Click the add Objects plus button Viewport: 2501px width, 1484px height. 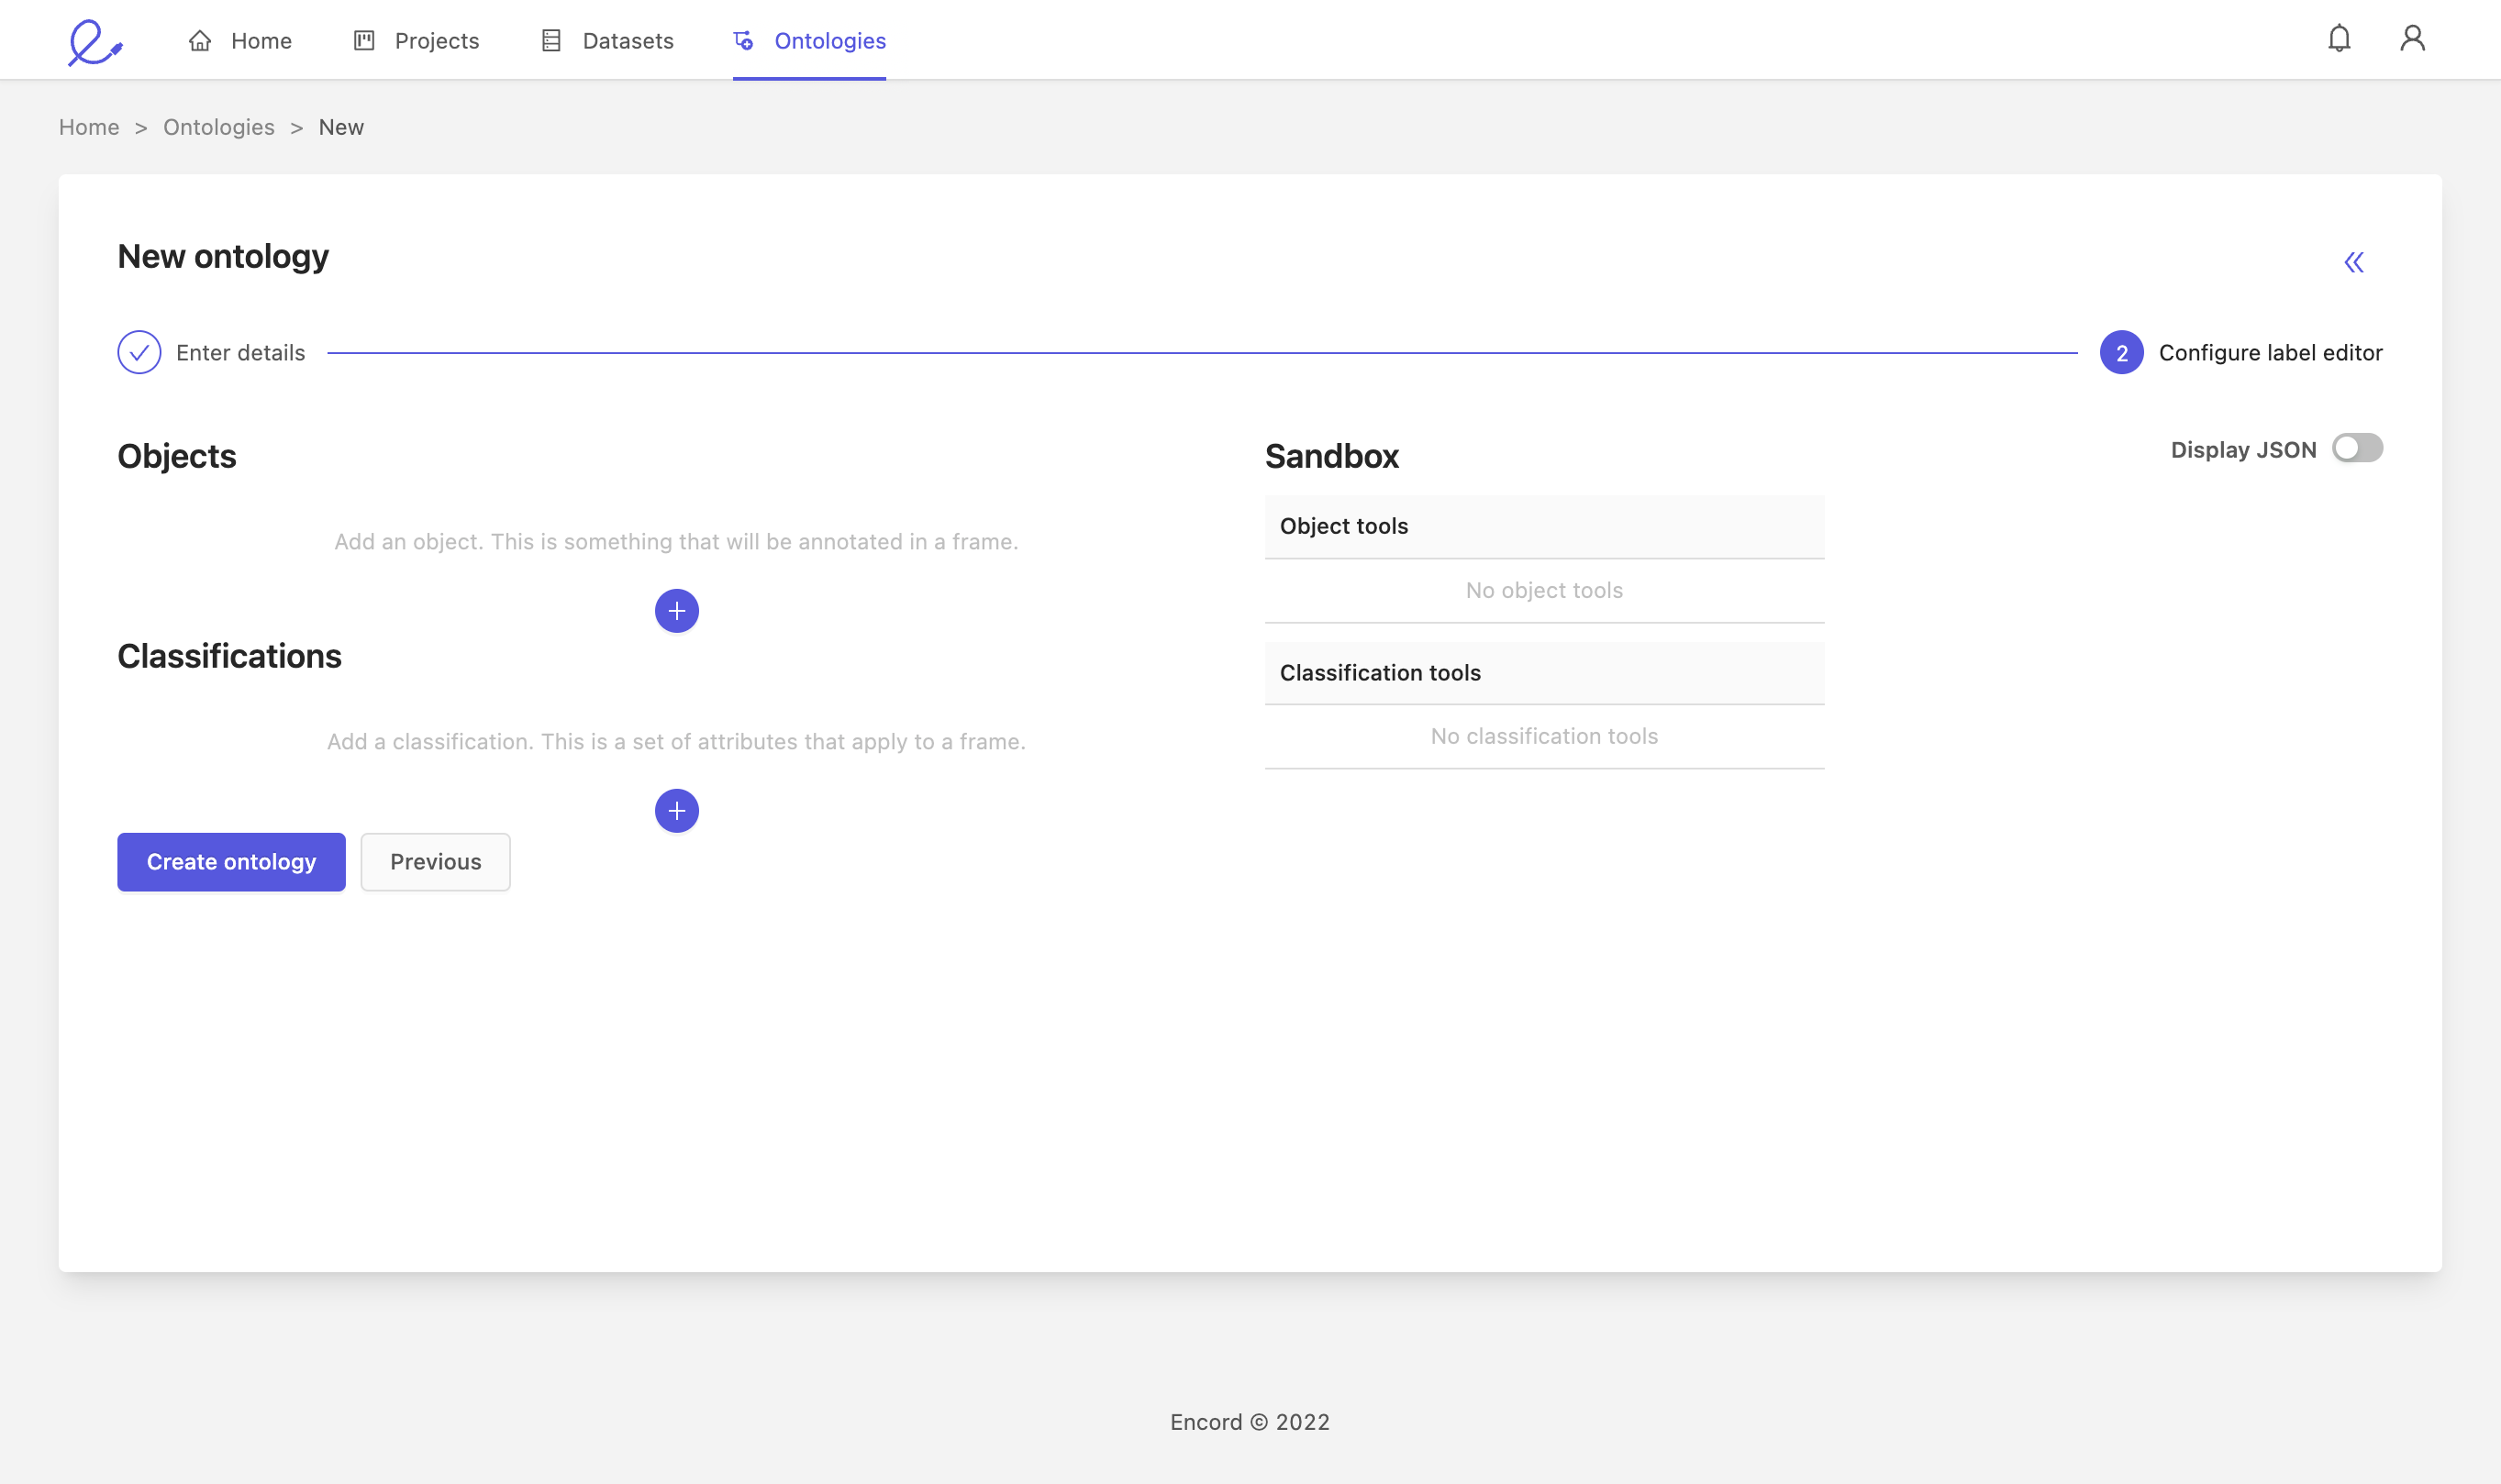tap(676, 611)
